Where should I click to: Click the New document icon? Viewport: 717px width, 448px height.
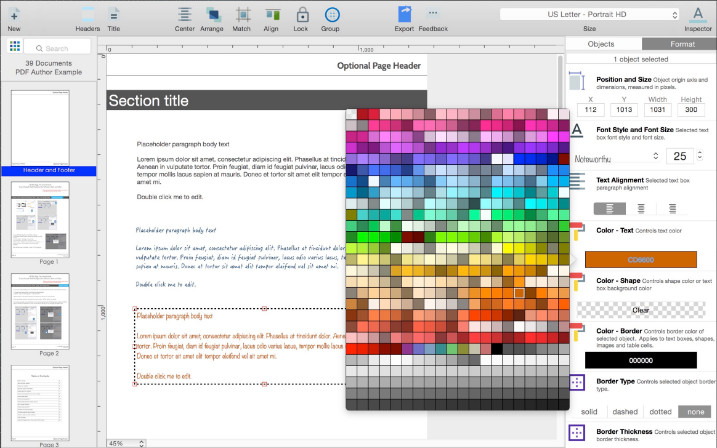[14, 15]
